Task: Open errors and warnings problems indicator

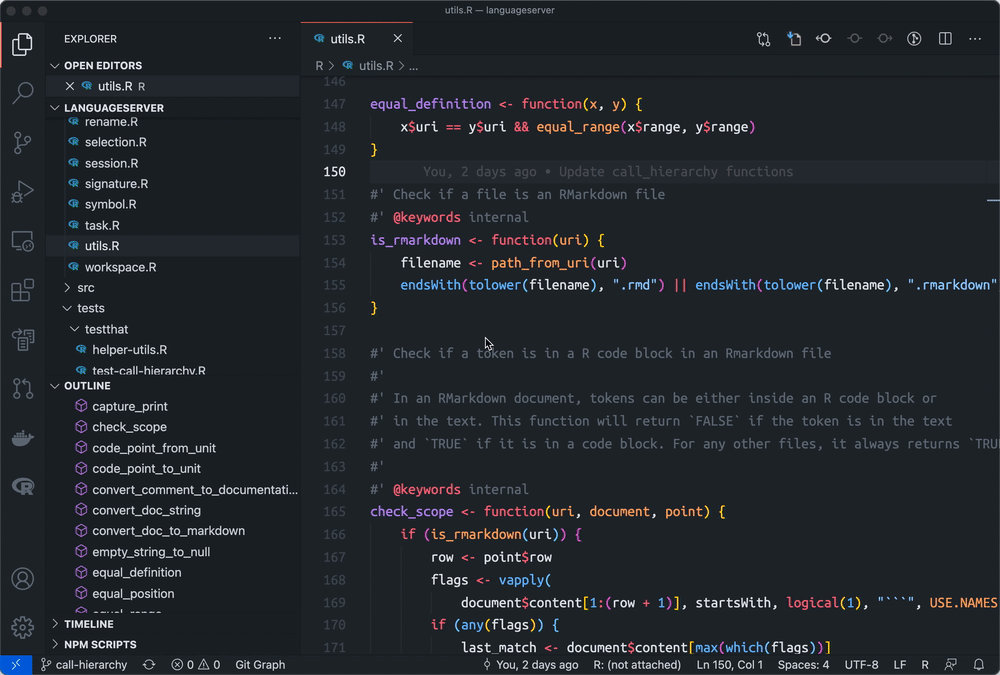Action: (x=196, y=665)
